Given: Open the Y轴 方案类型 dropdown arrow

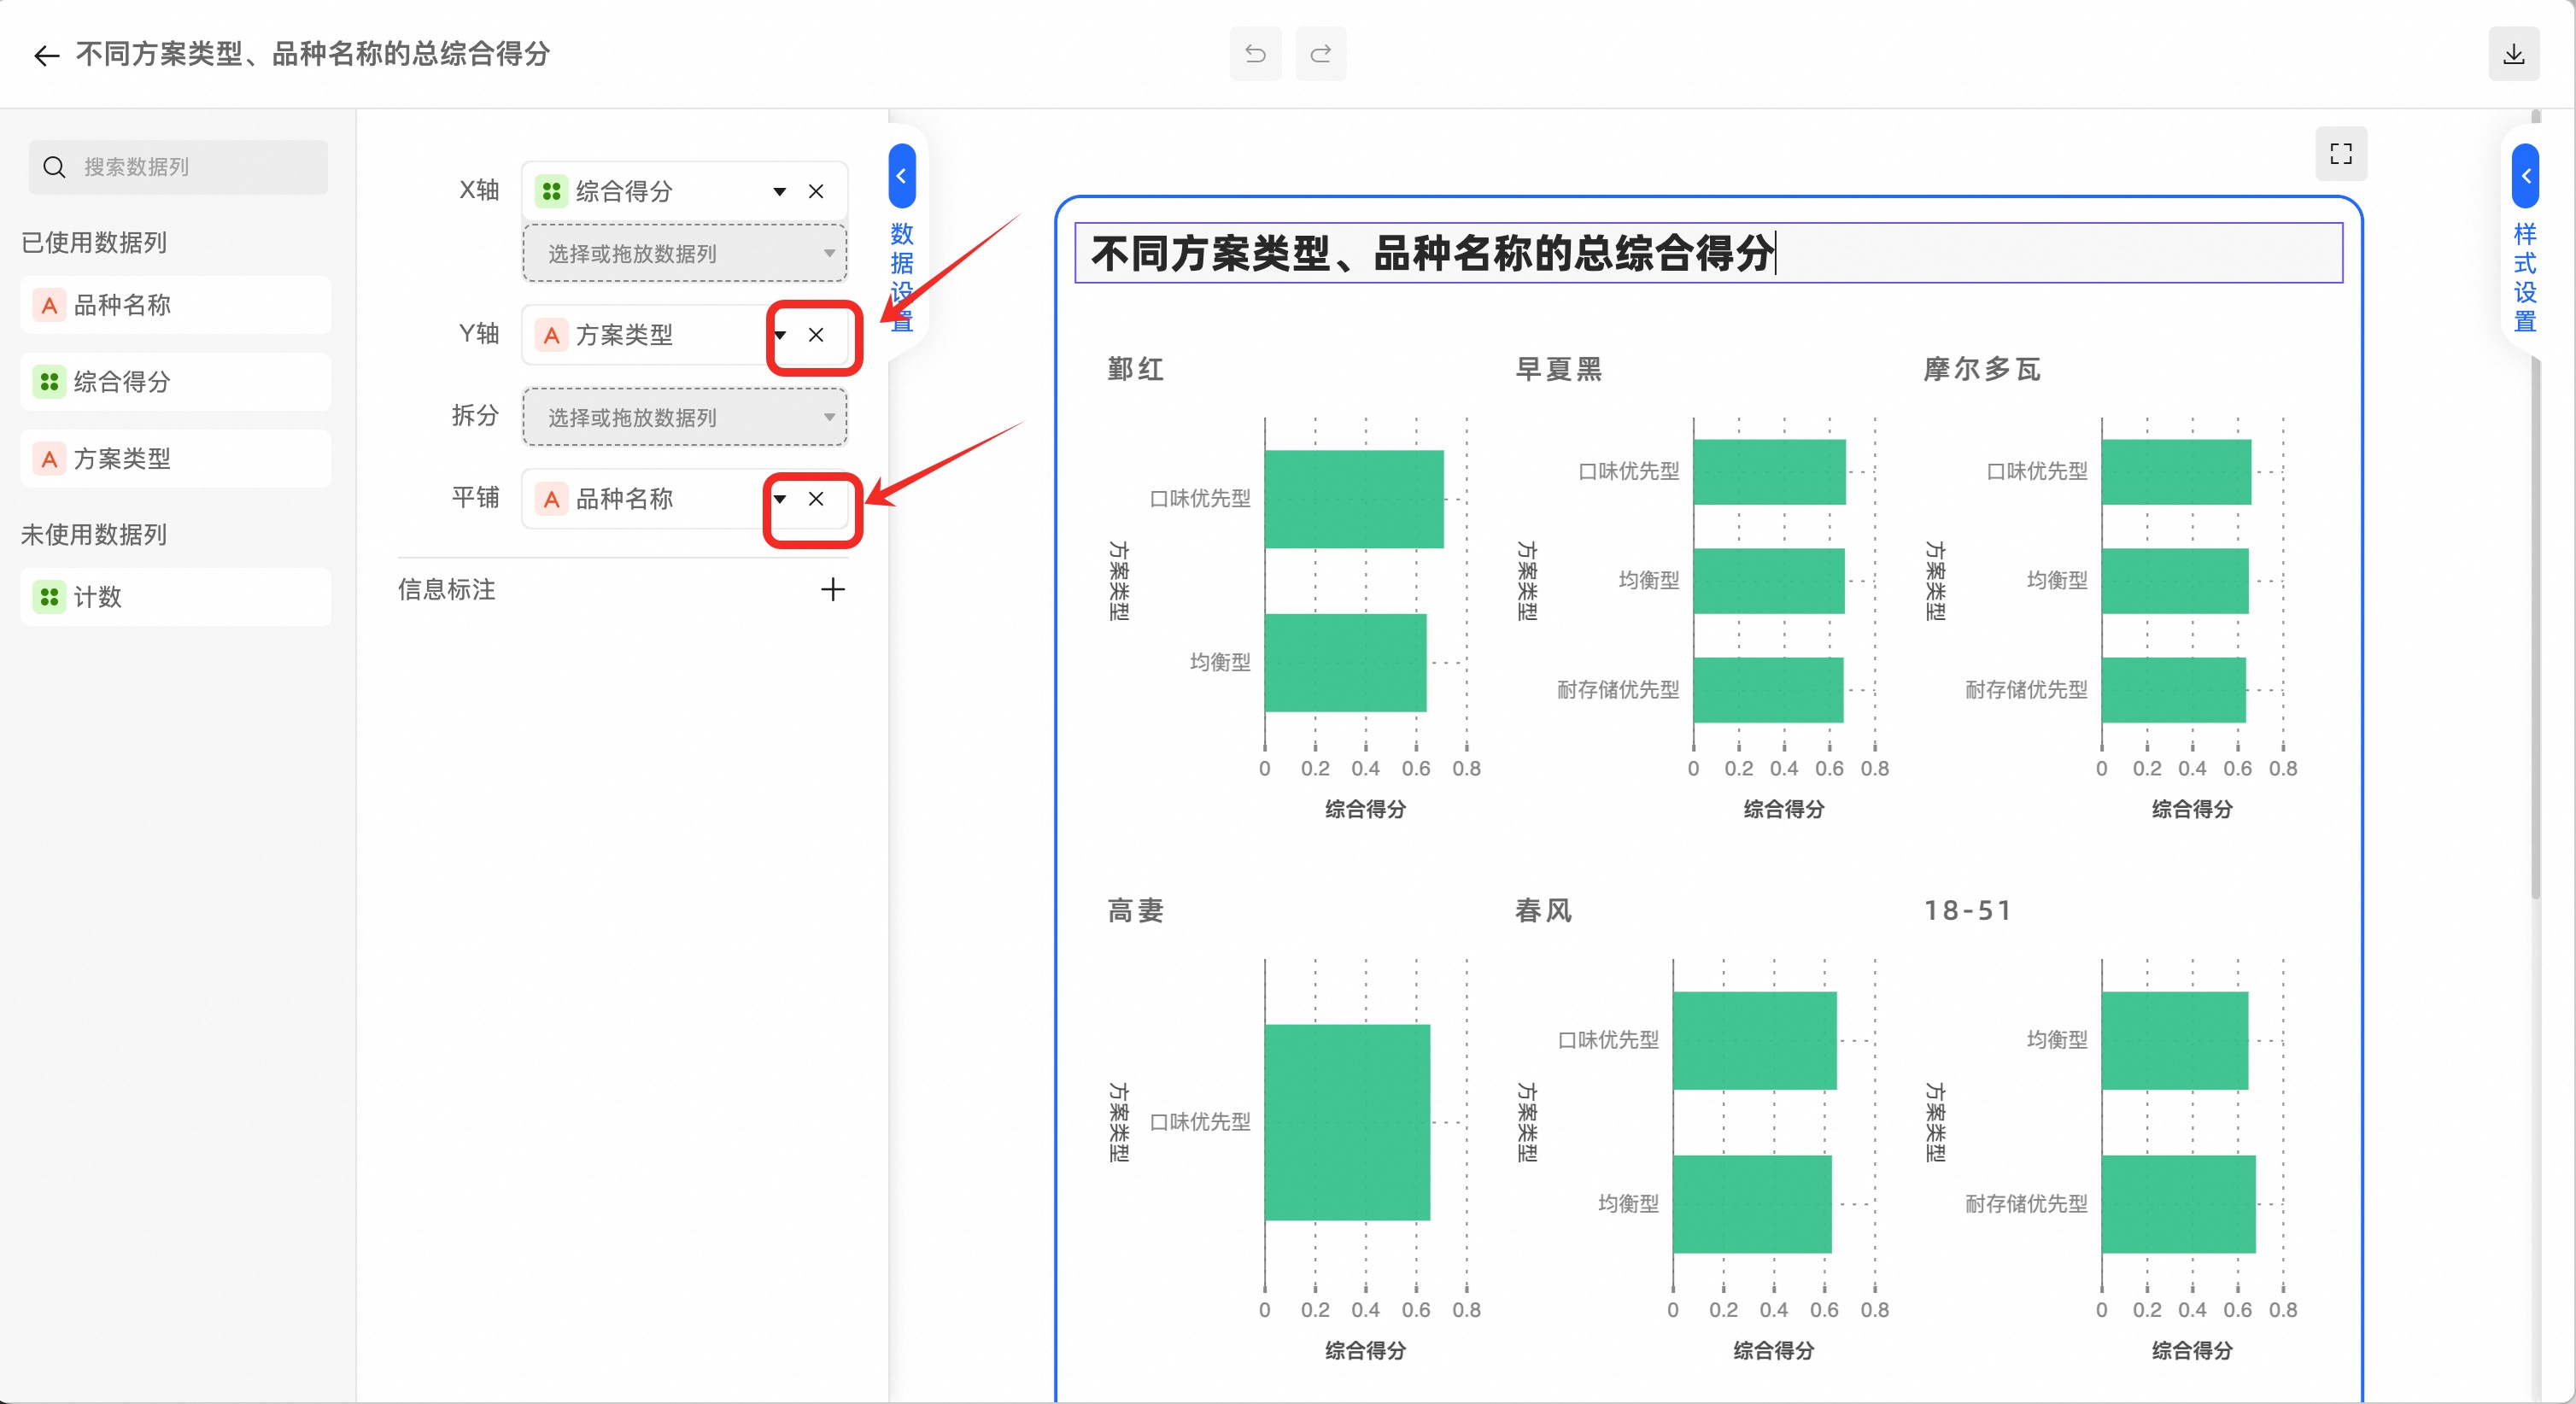Looking at the screenshot, I should tap(779, 335).
